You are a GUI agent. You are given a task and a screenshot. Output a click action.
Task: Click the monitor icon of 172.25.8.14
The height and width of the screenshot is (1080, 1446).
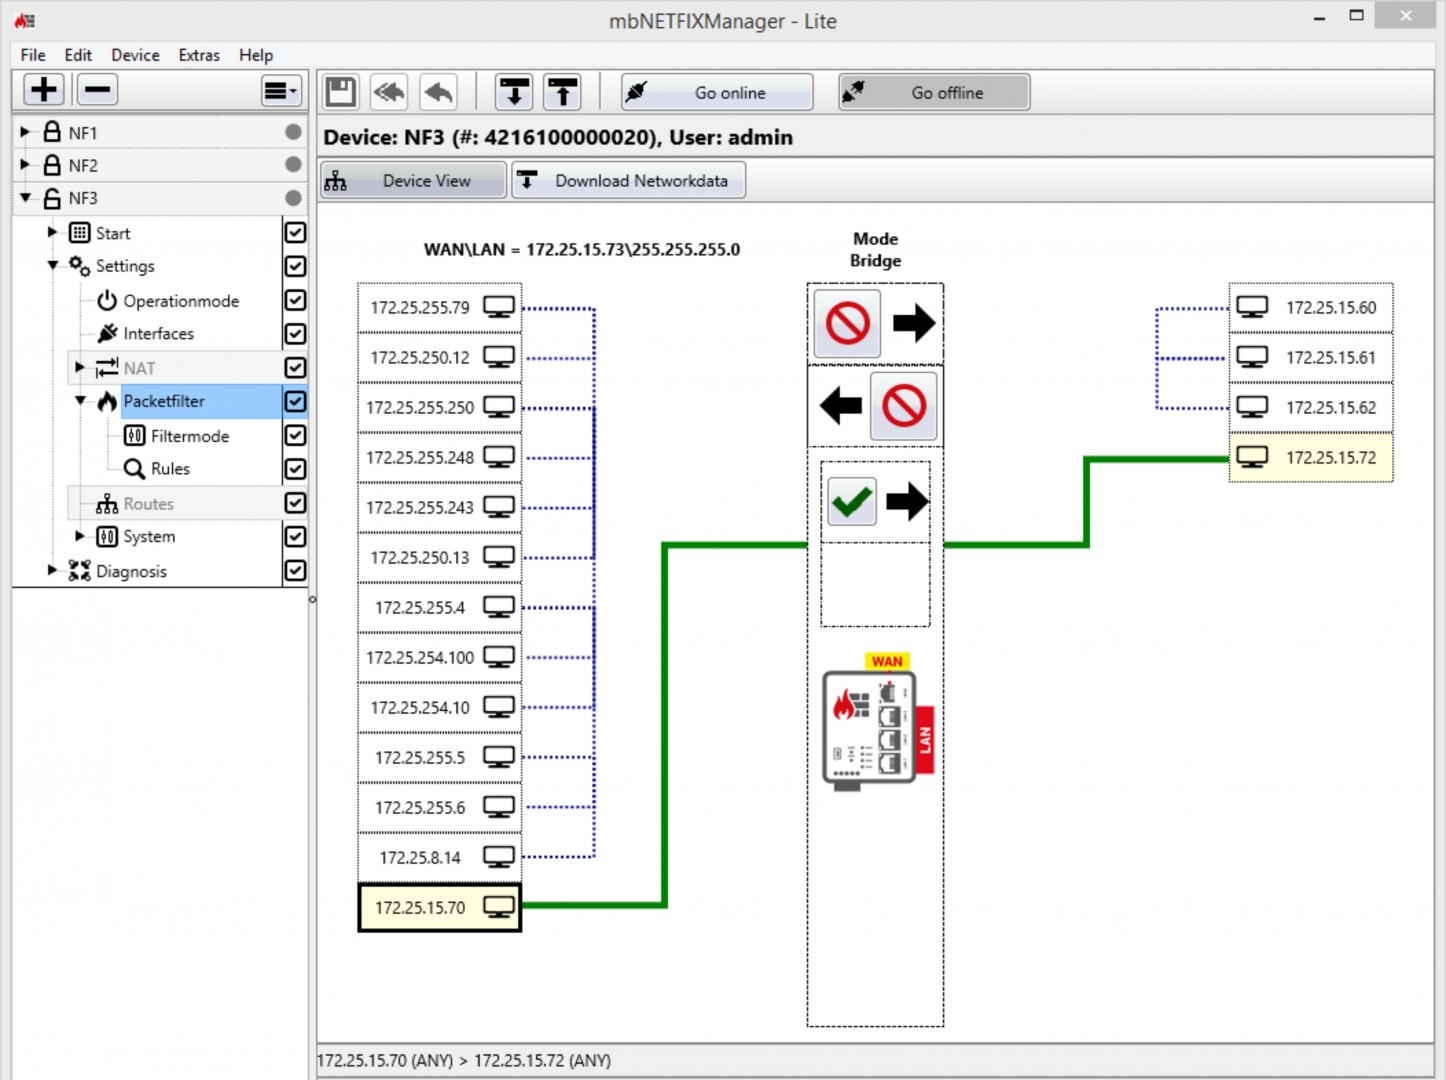(499, 857)
